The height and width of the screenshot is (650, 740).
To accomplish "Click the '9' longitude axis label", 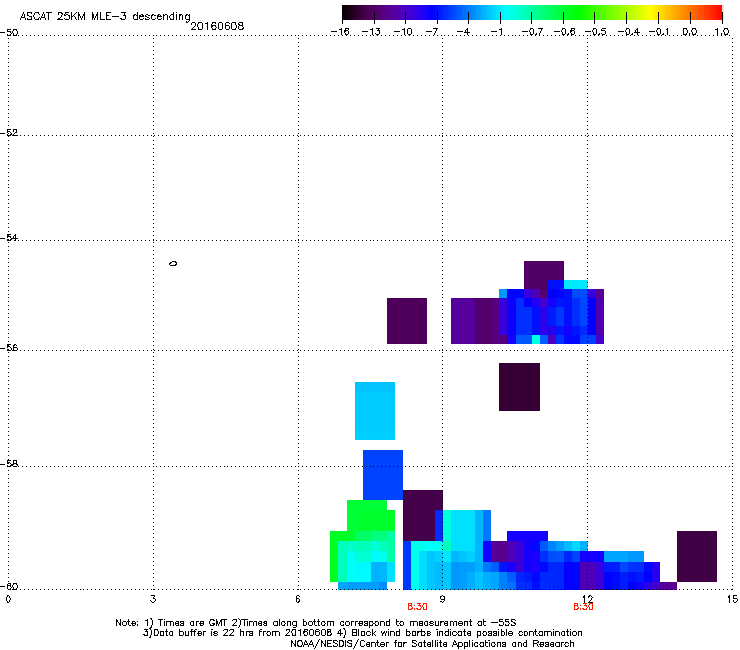I will pos(442,599).
